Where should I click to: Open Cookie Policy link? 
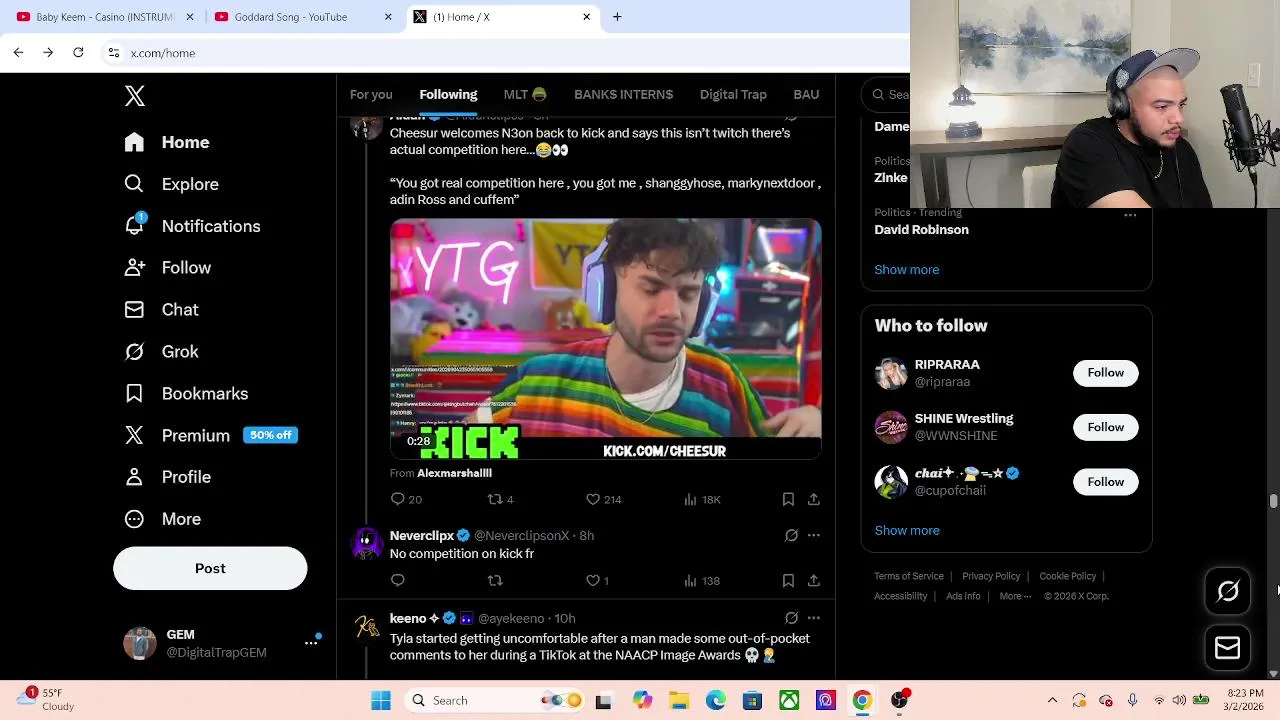(1067, 576)
